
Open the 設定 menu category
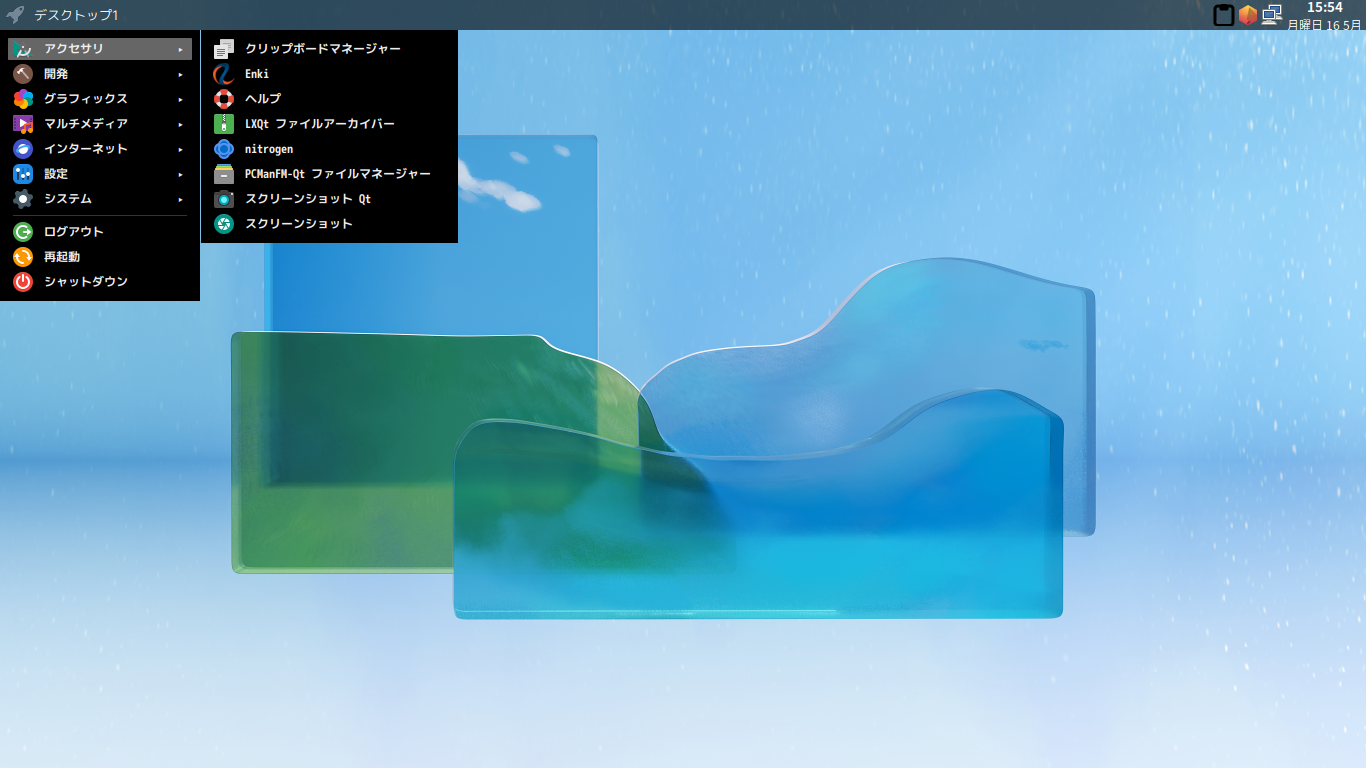tap(100, 174)
